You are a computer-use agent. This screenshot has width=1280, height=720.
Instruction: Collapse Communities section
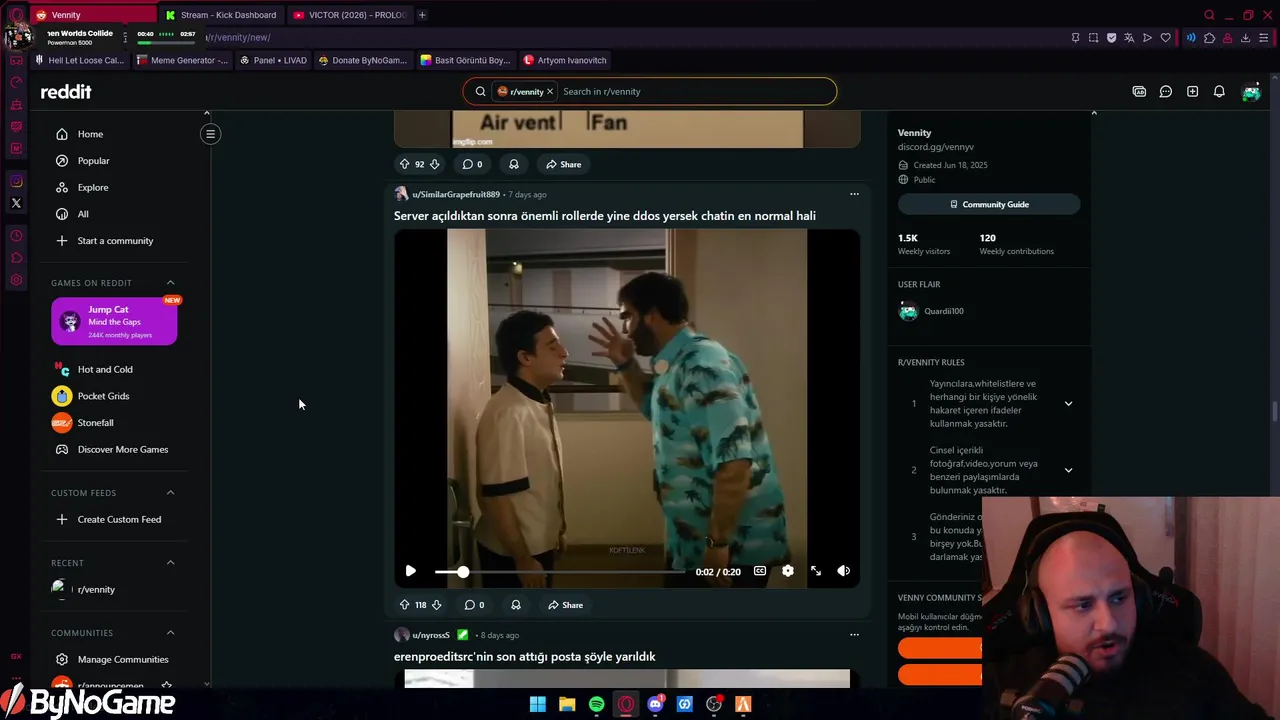[x=170, y=633]
